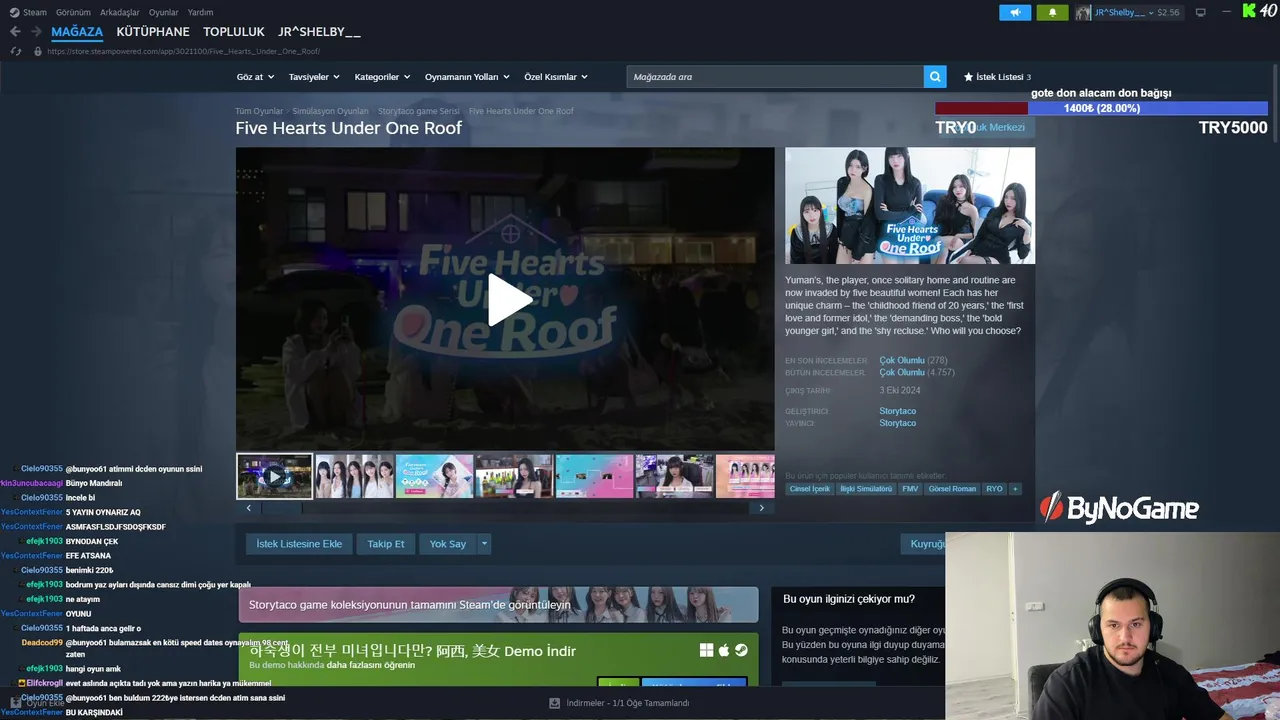Click the JR^Shelby__ profile avatar
The image size is (1280, 720).
1084,12
